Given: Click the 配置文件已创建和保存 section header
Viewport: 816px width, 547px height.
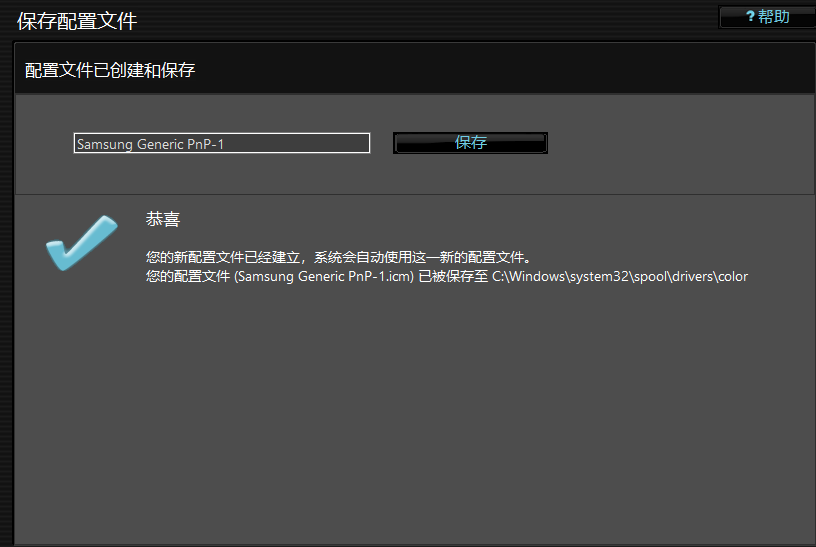Looking at the screenshot, I should click(110, 70).
